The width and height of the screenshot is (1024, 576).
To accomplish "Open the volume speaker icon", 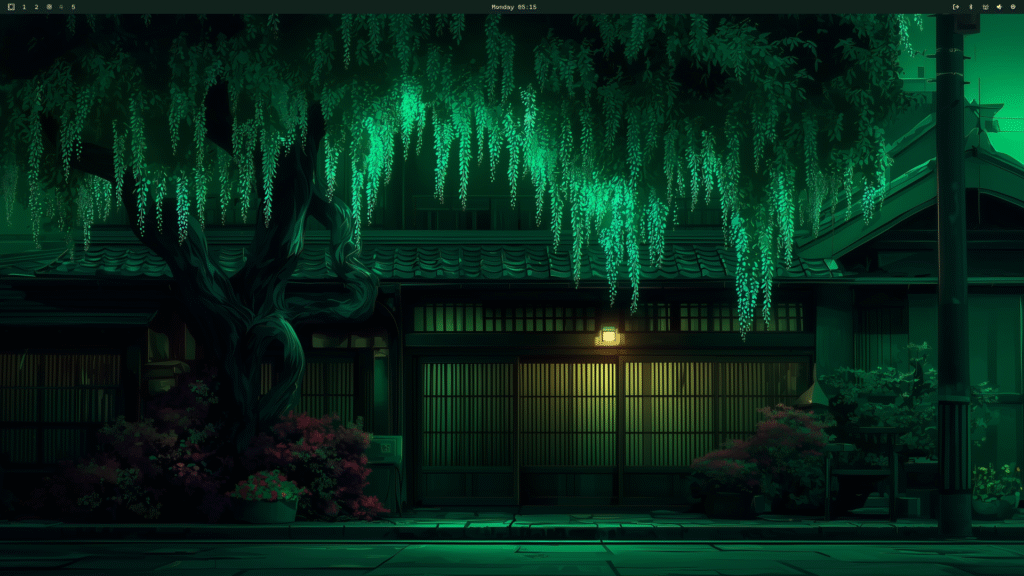I will [x=999, y=7].
